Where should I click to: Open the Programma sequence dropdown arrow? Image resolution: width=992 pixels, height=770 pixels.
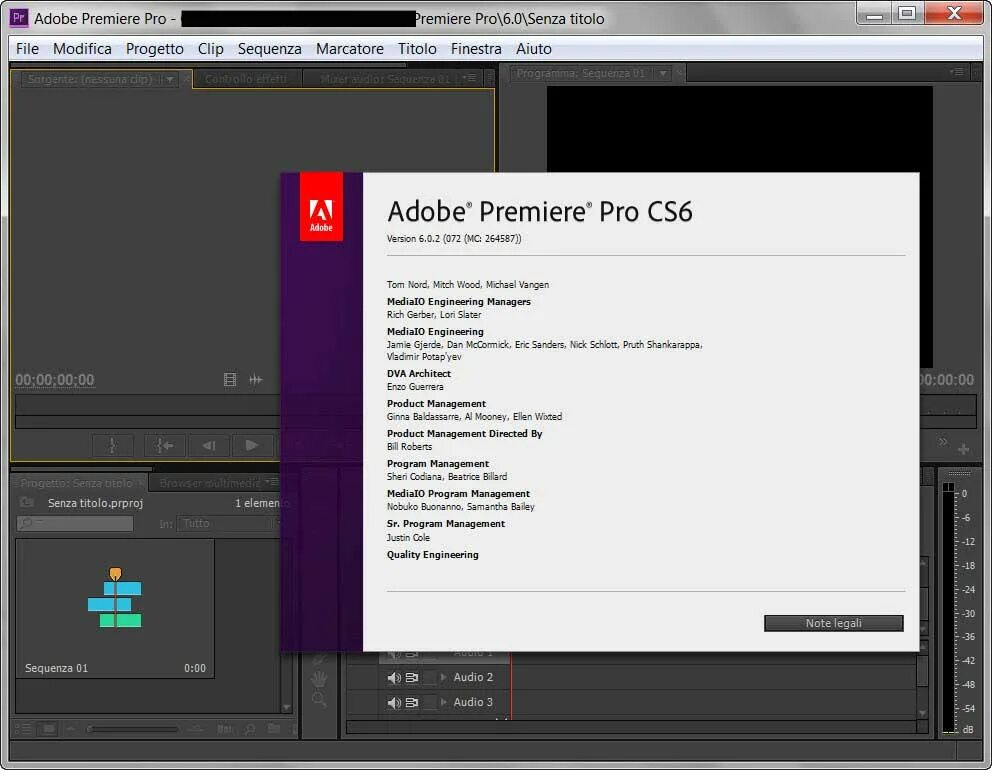coord(662,73)
